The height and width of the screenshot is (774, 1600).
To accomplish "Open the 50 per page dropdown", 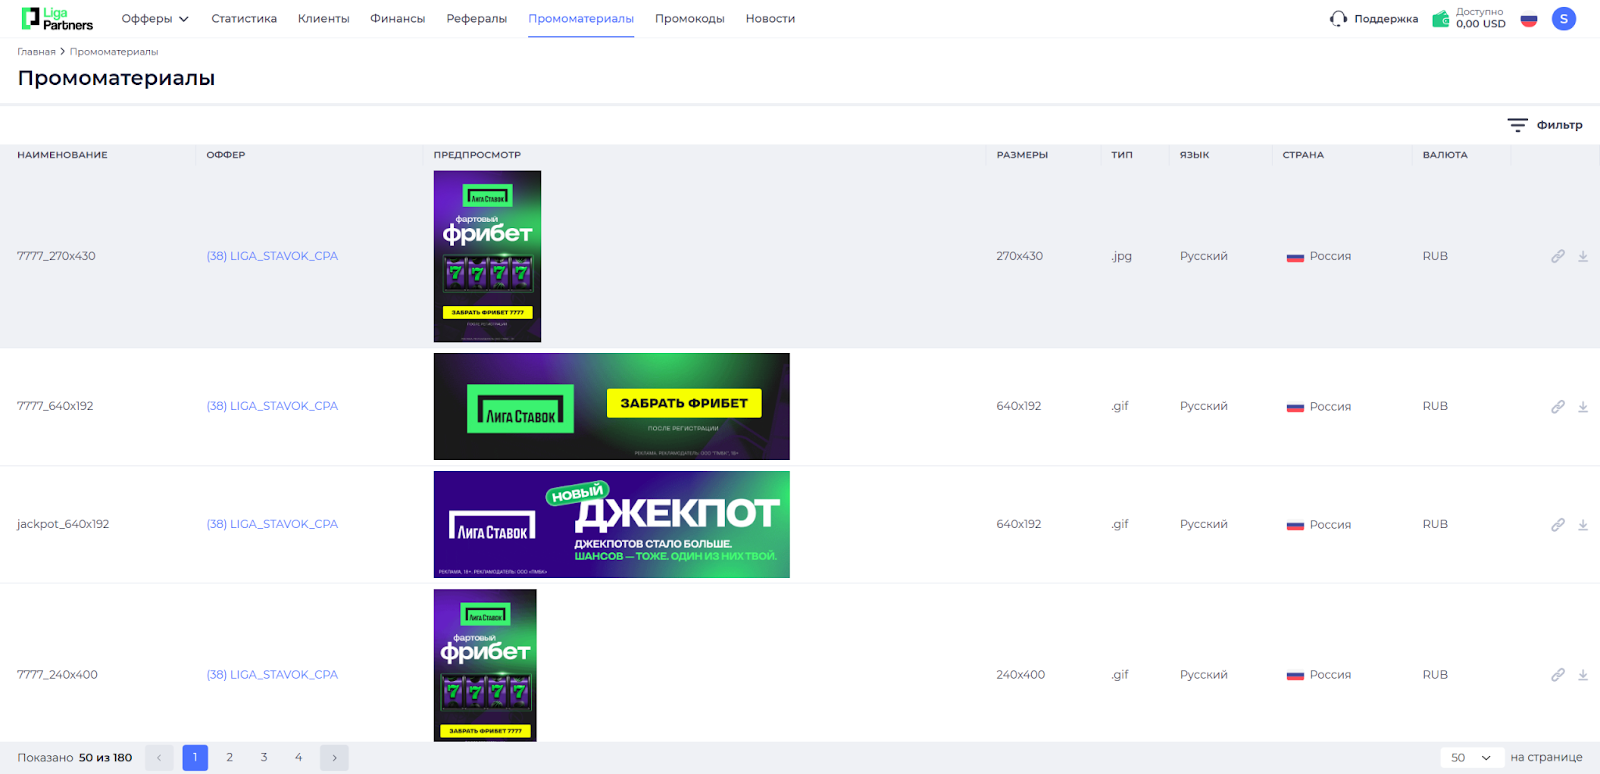I will coord(1470,758).
